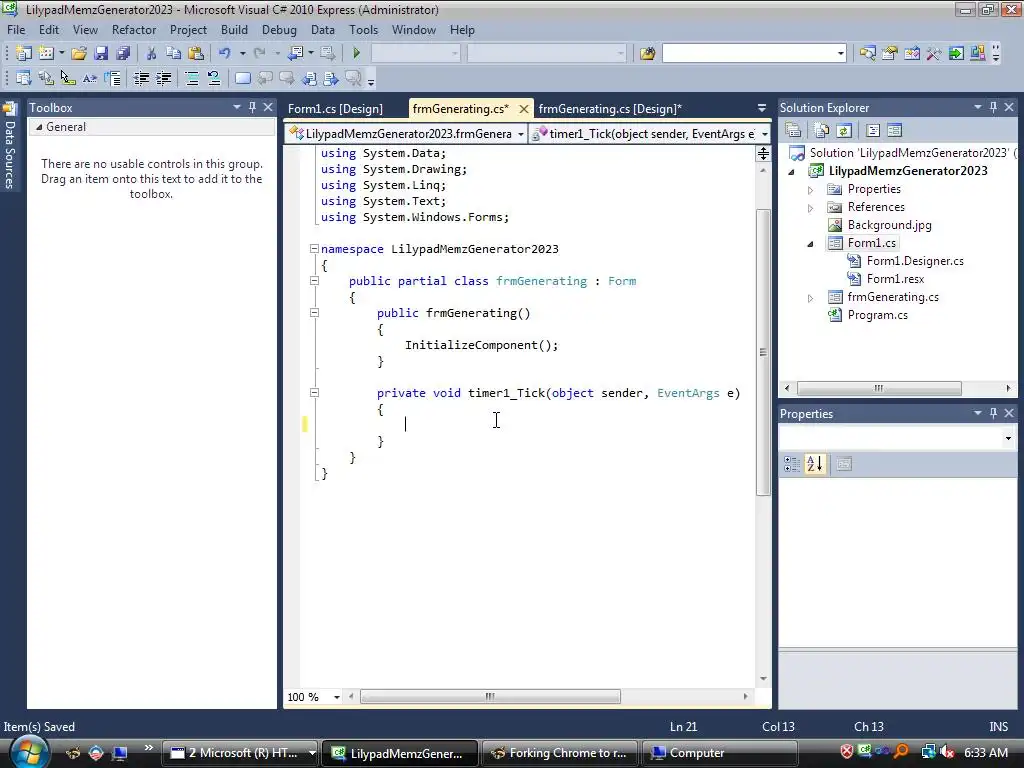Collapse the namespace LilypadMemzGenerator2023 code block
This screenshot has height=768, width=1024.
pyautogui.click(x=314, y=249)
